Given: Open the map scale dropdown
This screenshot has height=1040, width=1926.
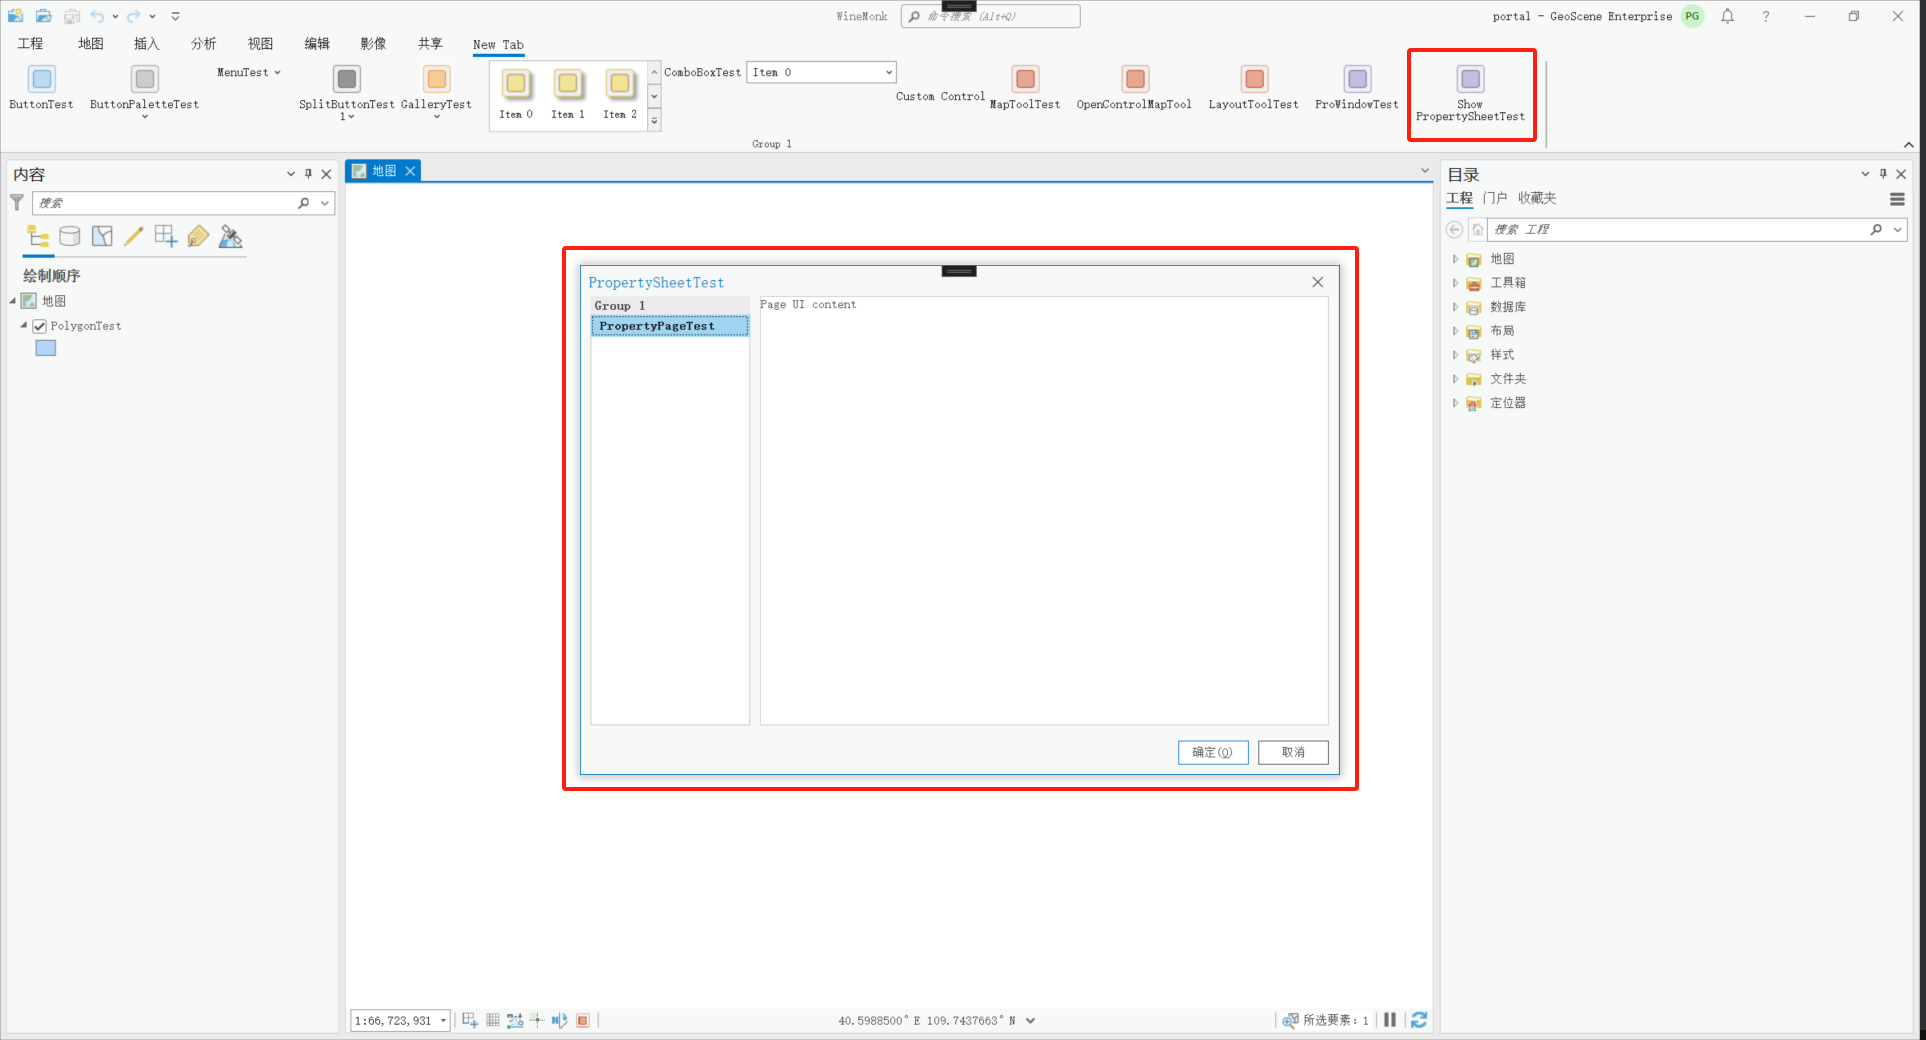Looking at the screenshot, I should (x=443, y=1020).
